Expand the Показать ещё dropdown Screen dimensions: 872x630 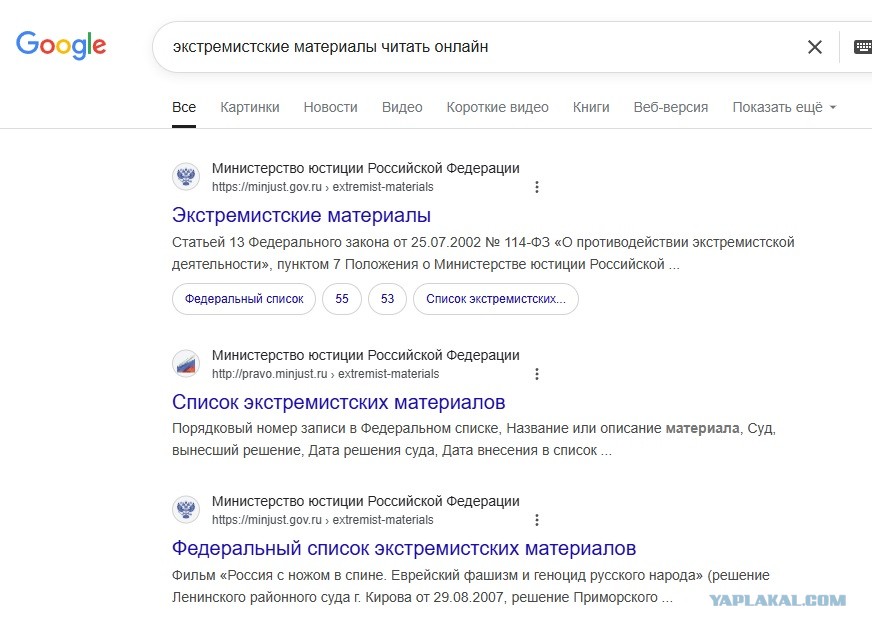[x=784, y=107]
